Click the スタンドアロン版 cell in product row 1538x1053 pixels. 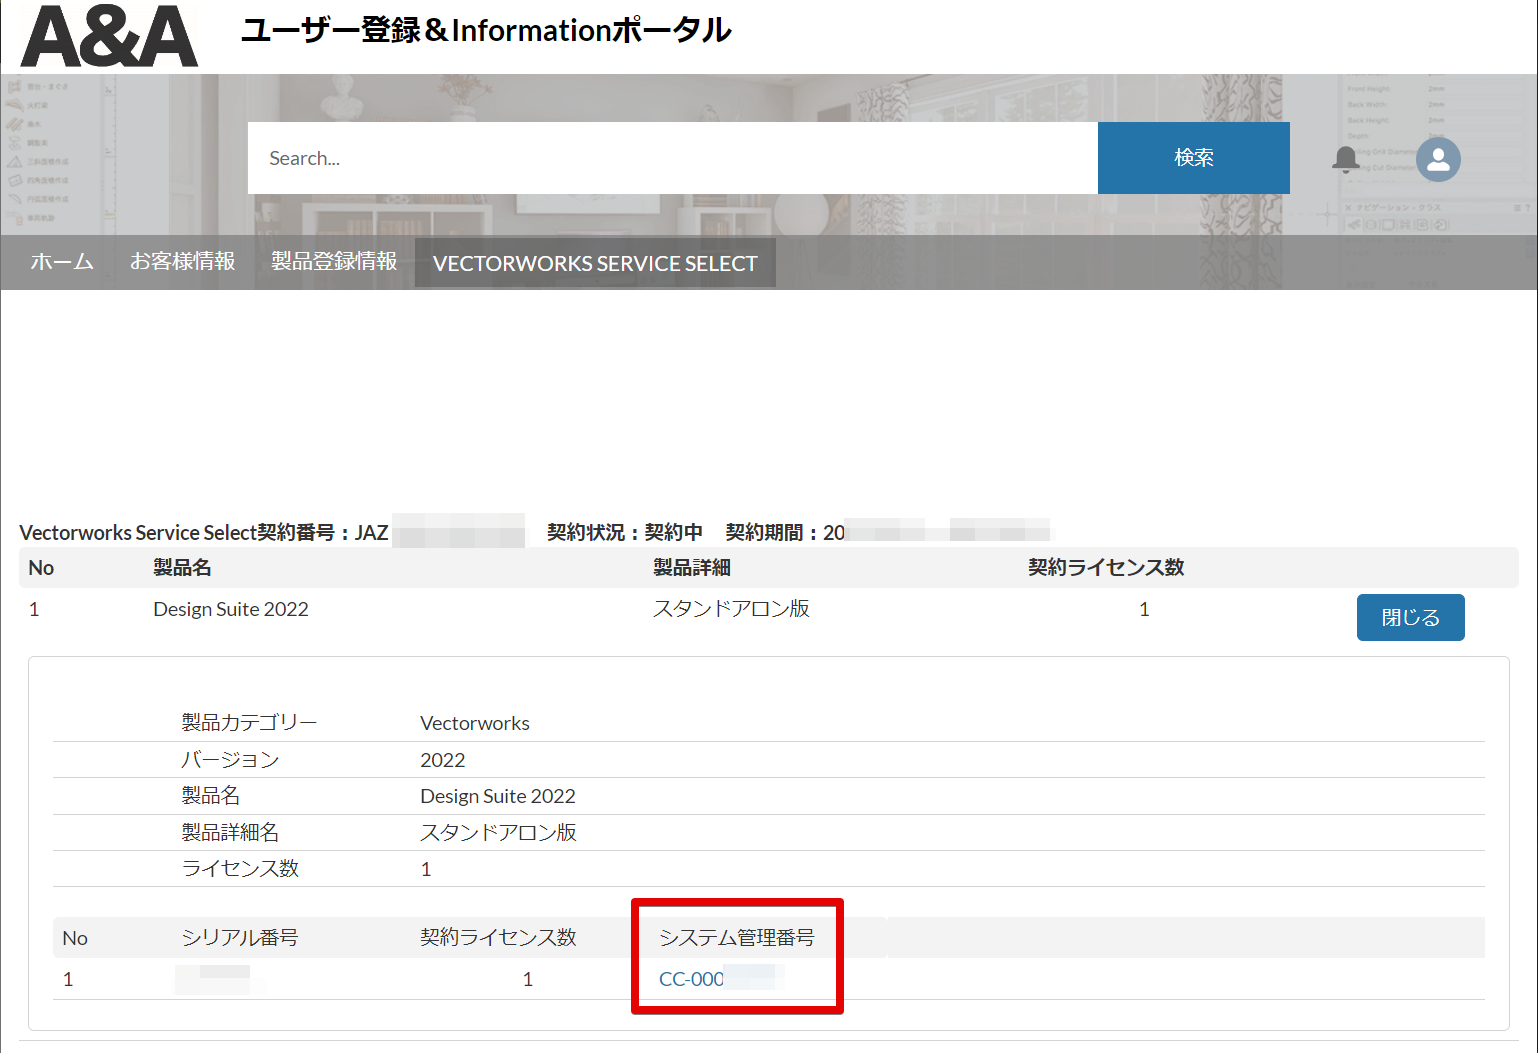pos(731,609)
